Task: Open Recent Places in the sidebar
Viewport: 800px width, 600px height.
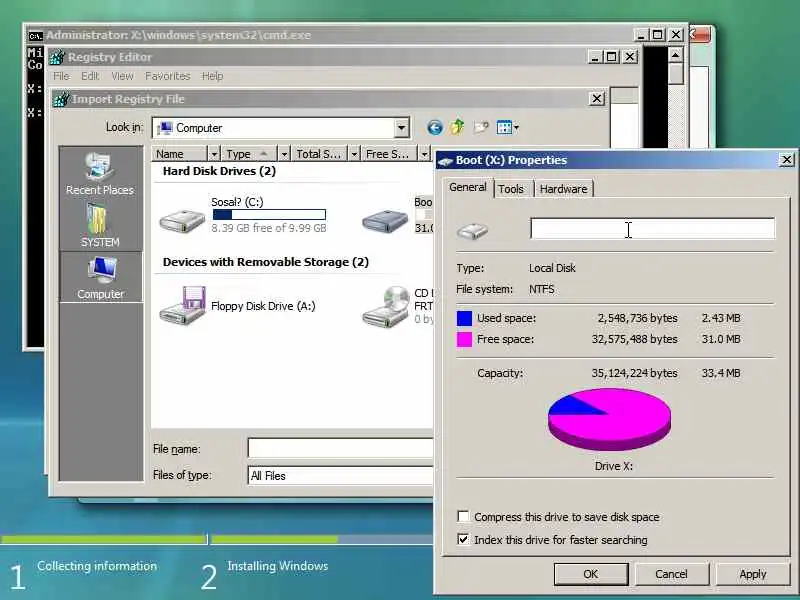Action: [100, 174]
